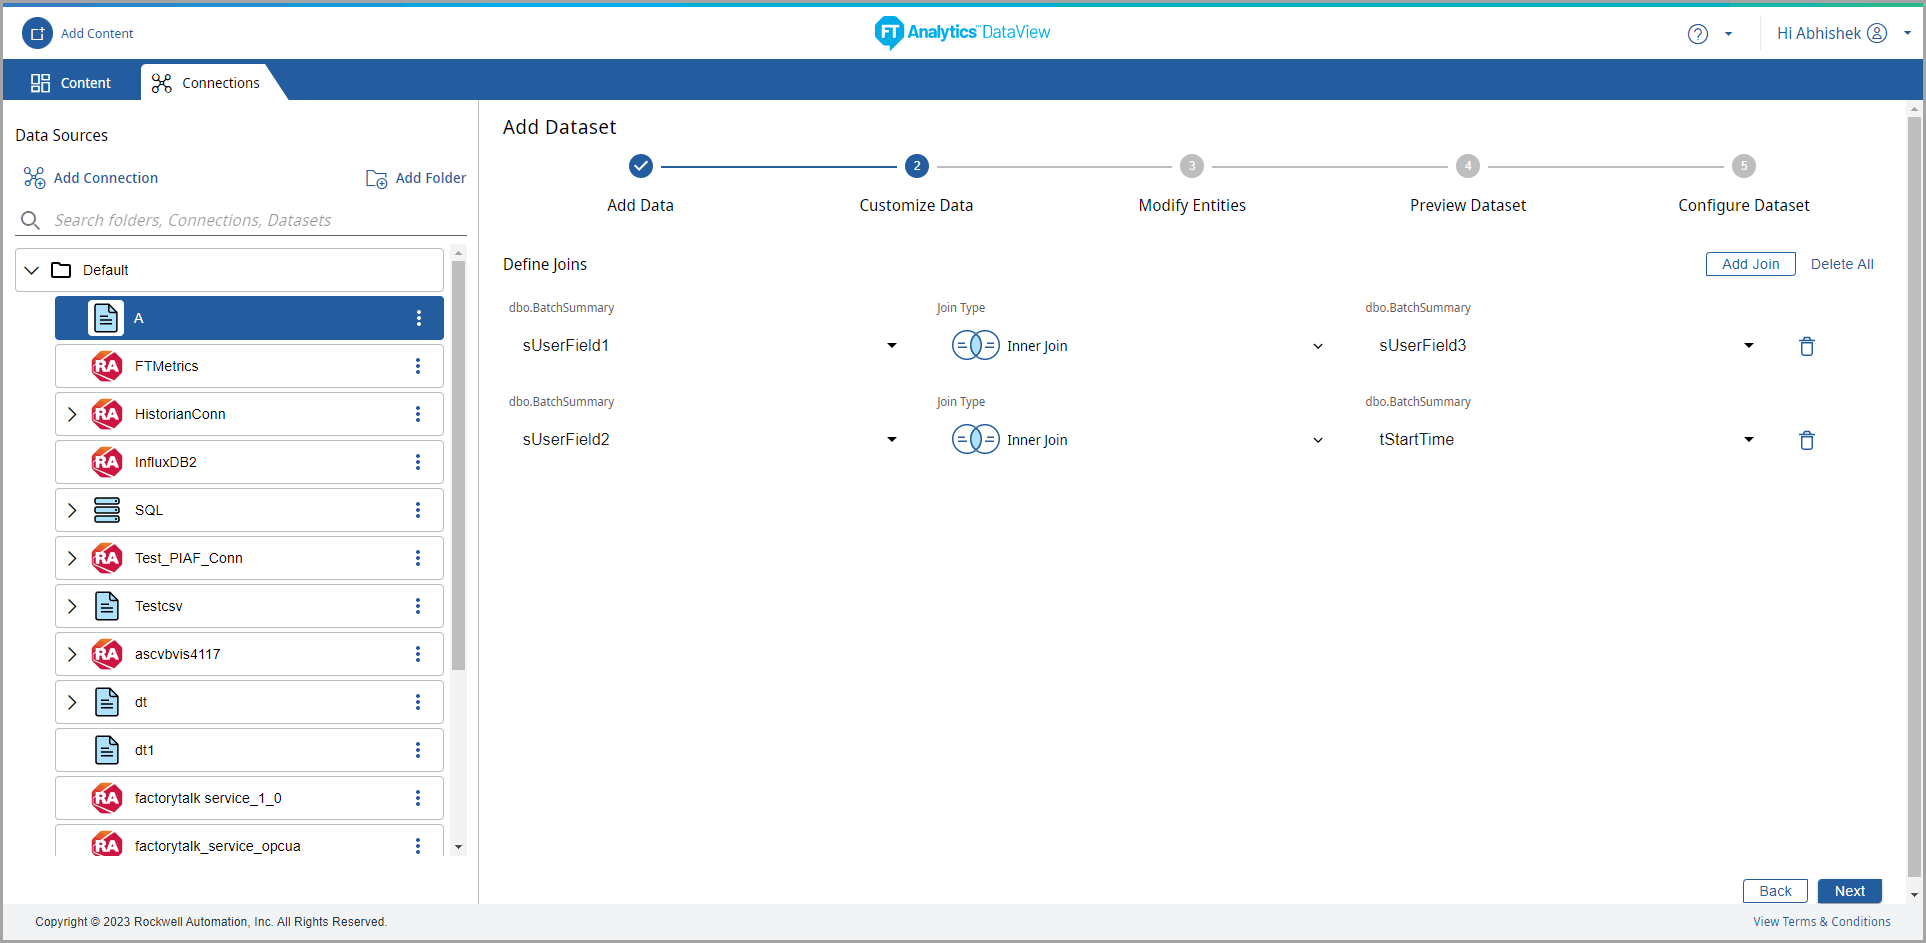Collapse the Default folder

[32, 270]
